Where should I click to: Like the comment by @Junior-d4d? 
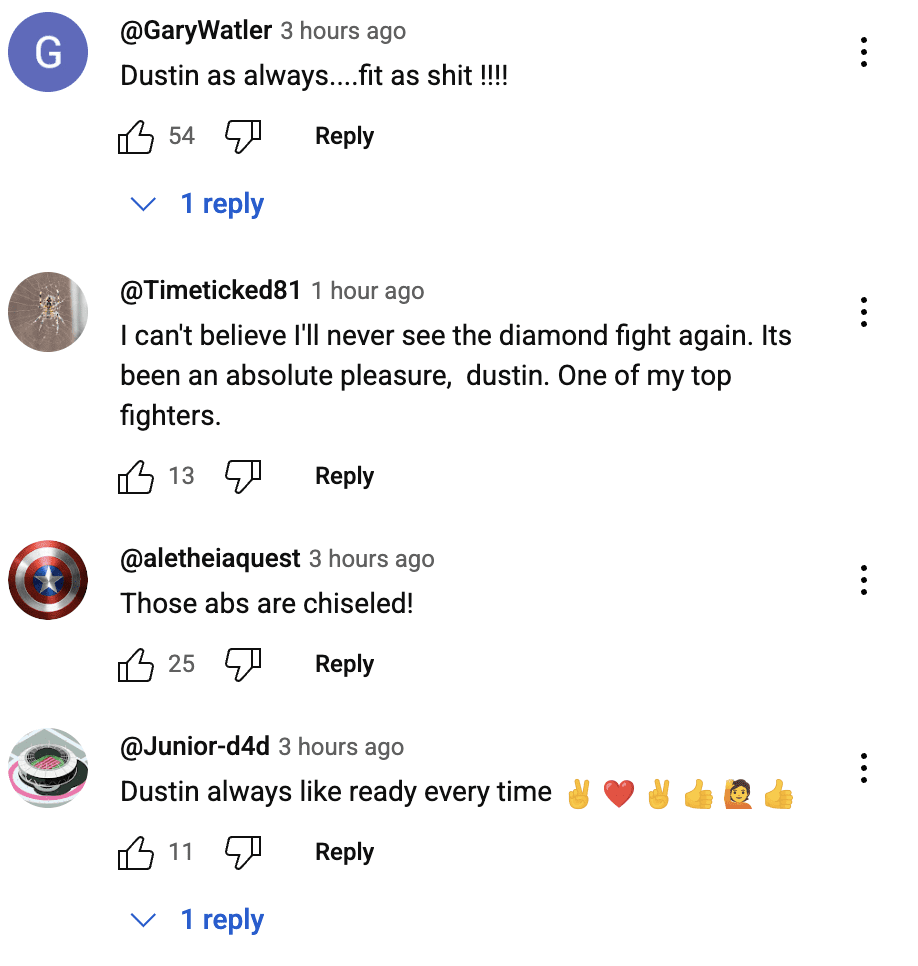pos(136,852)
